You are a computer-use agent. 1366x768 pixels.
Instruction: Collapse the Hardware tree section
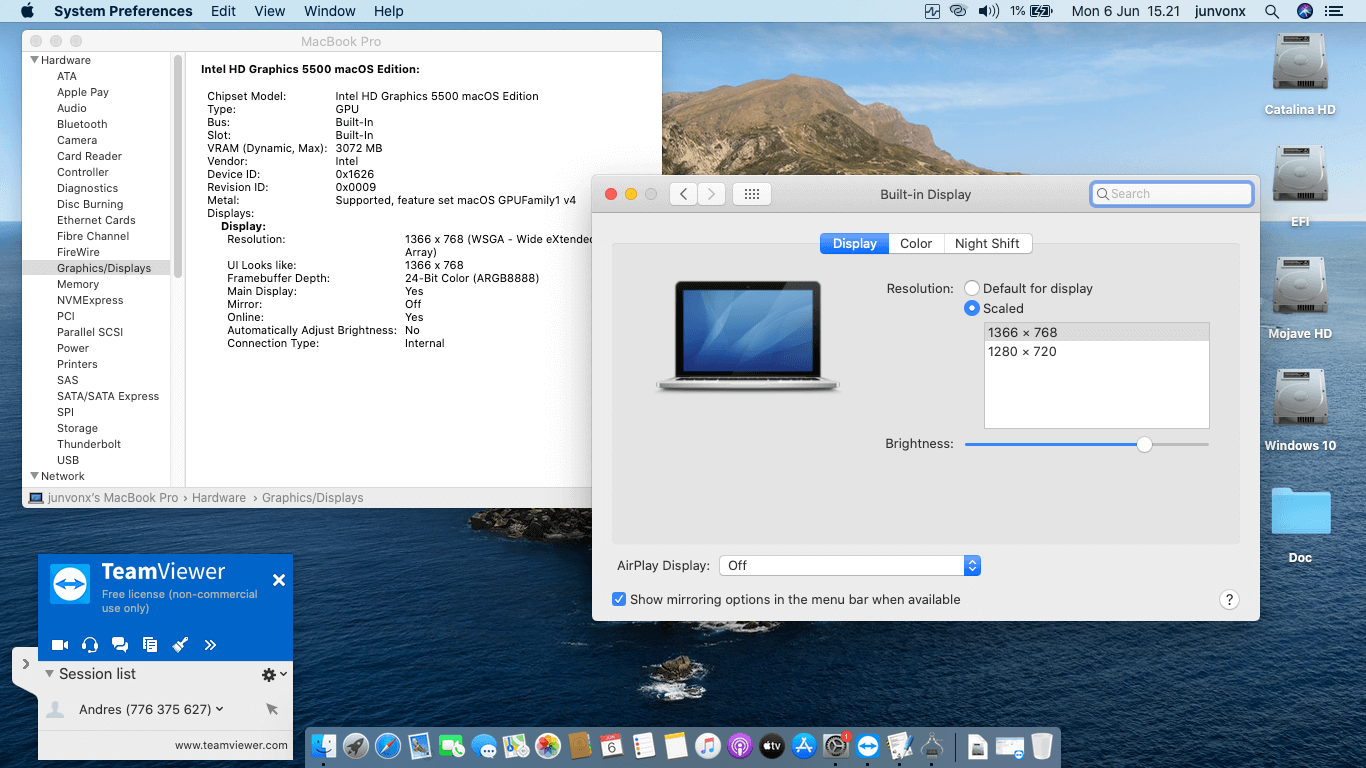tap(35, 60)
